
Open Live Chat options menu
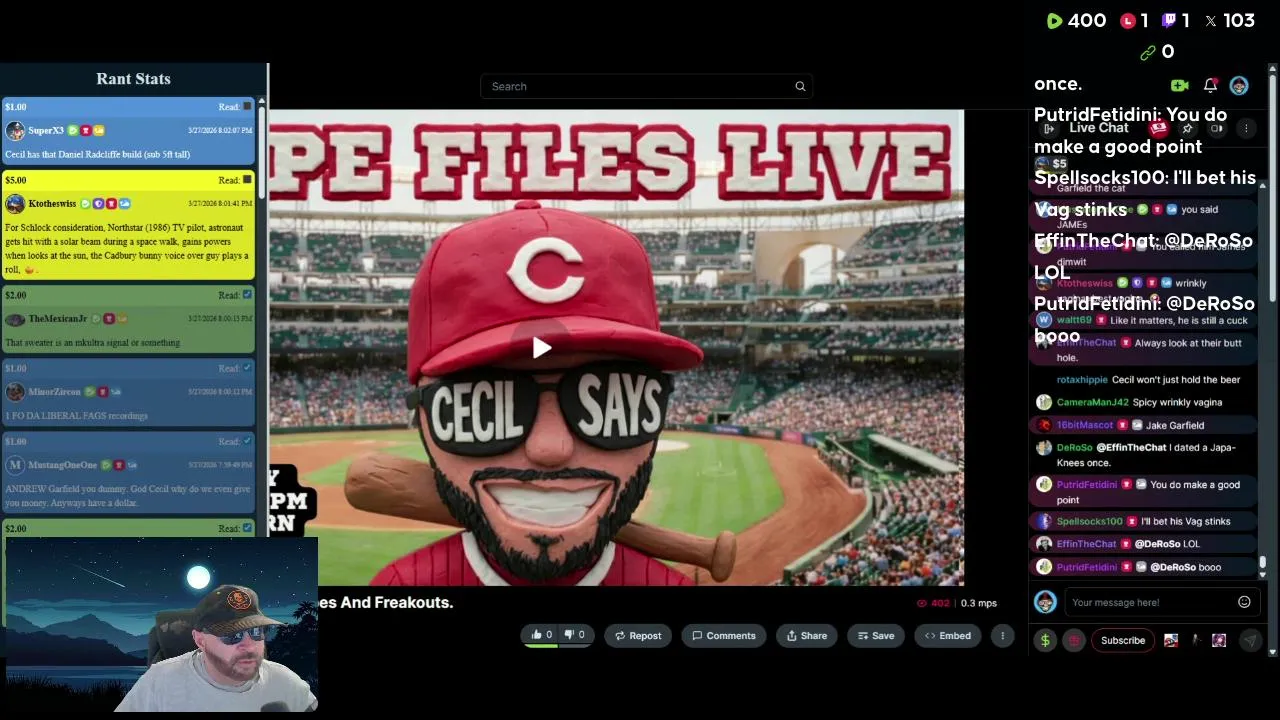coord(1246,128)
